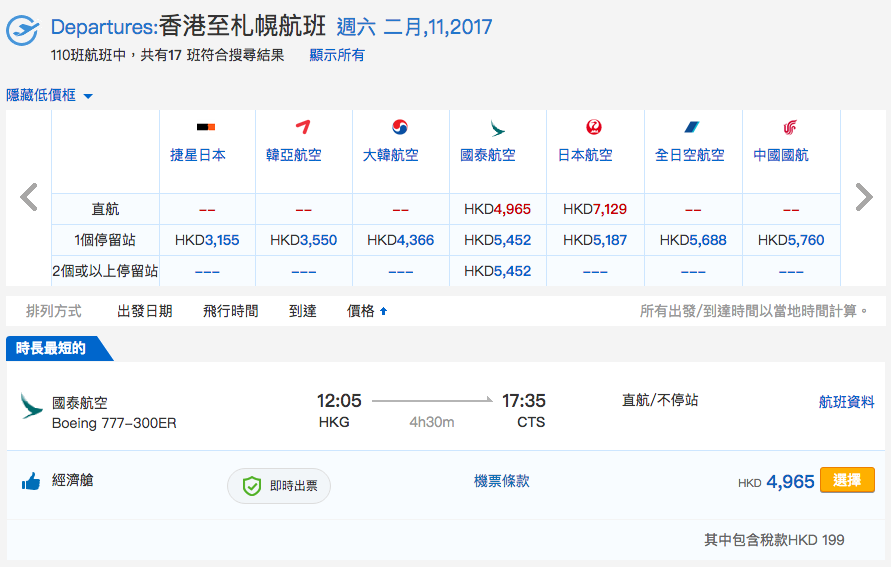Screen dimensions: 891x567
Task: Collapse the 隱藏低價框 low price box
Action: click(49, 95)
